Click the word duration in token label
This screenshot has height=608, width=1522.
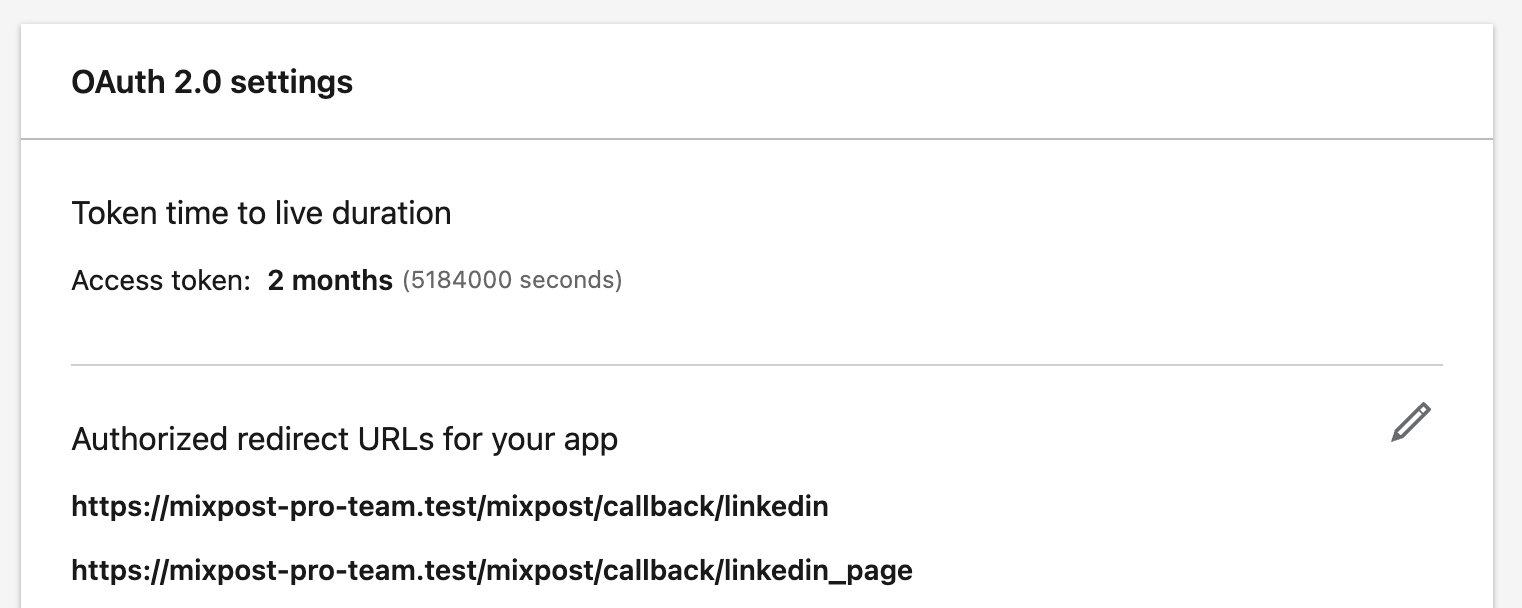point(392,213)
